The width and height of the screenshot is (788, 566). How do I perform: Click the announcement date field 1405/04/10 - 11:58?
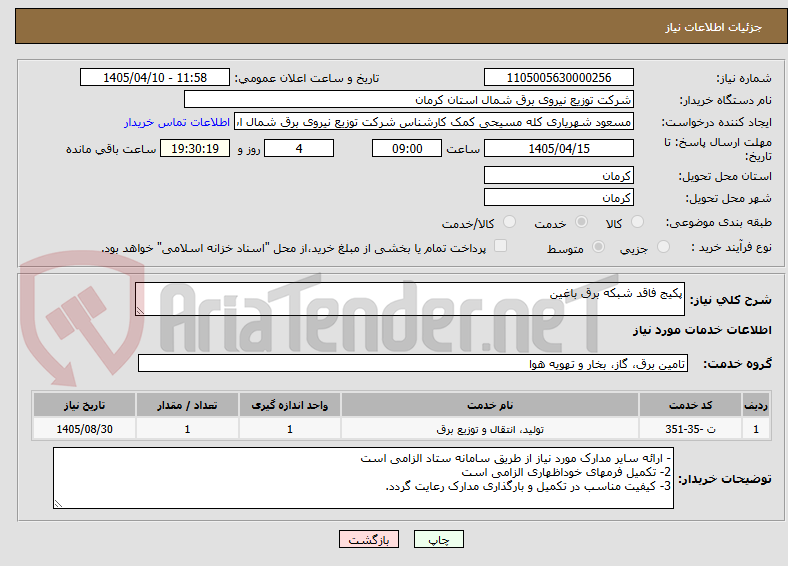click(x=155, y=77)
